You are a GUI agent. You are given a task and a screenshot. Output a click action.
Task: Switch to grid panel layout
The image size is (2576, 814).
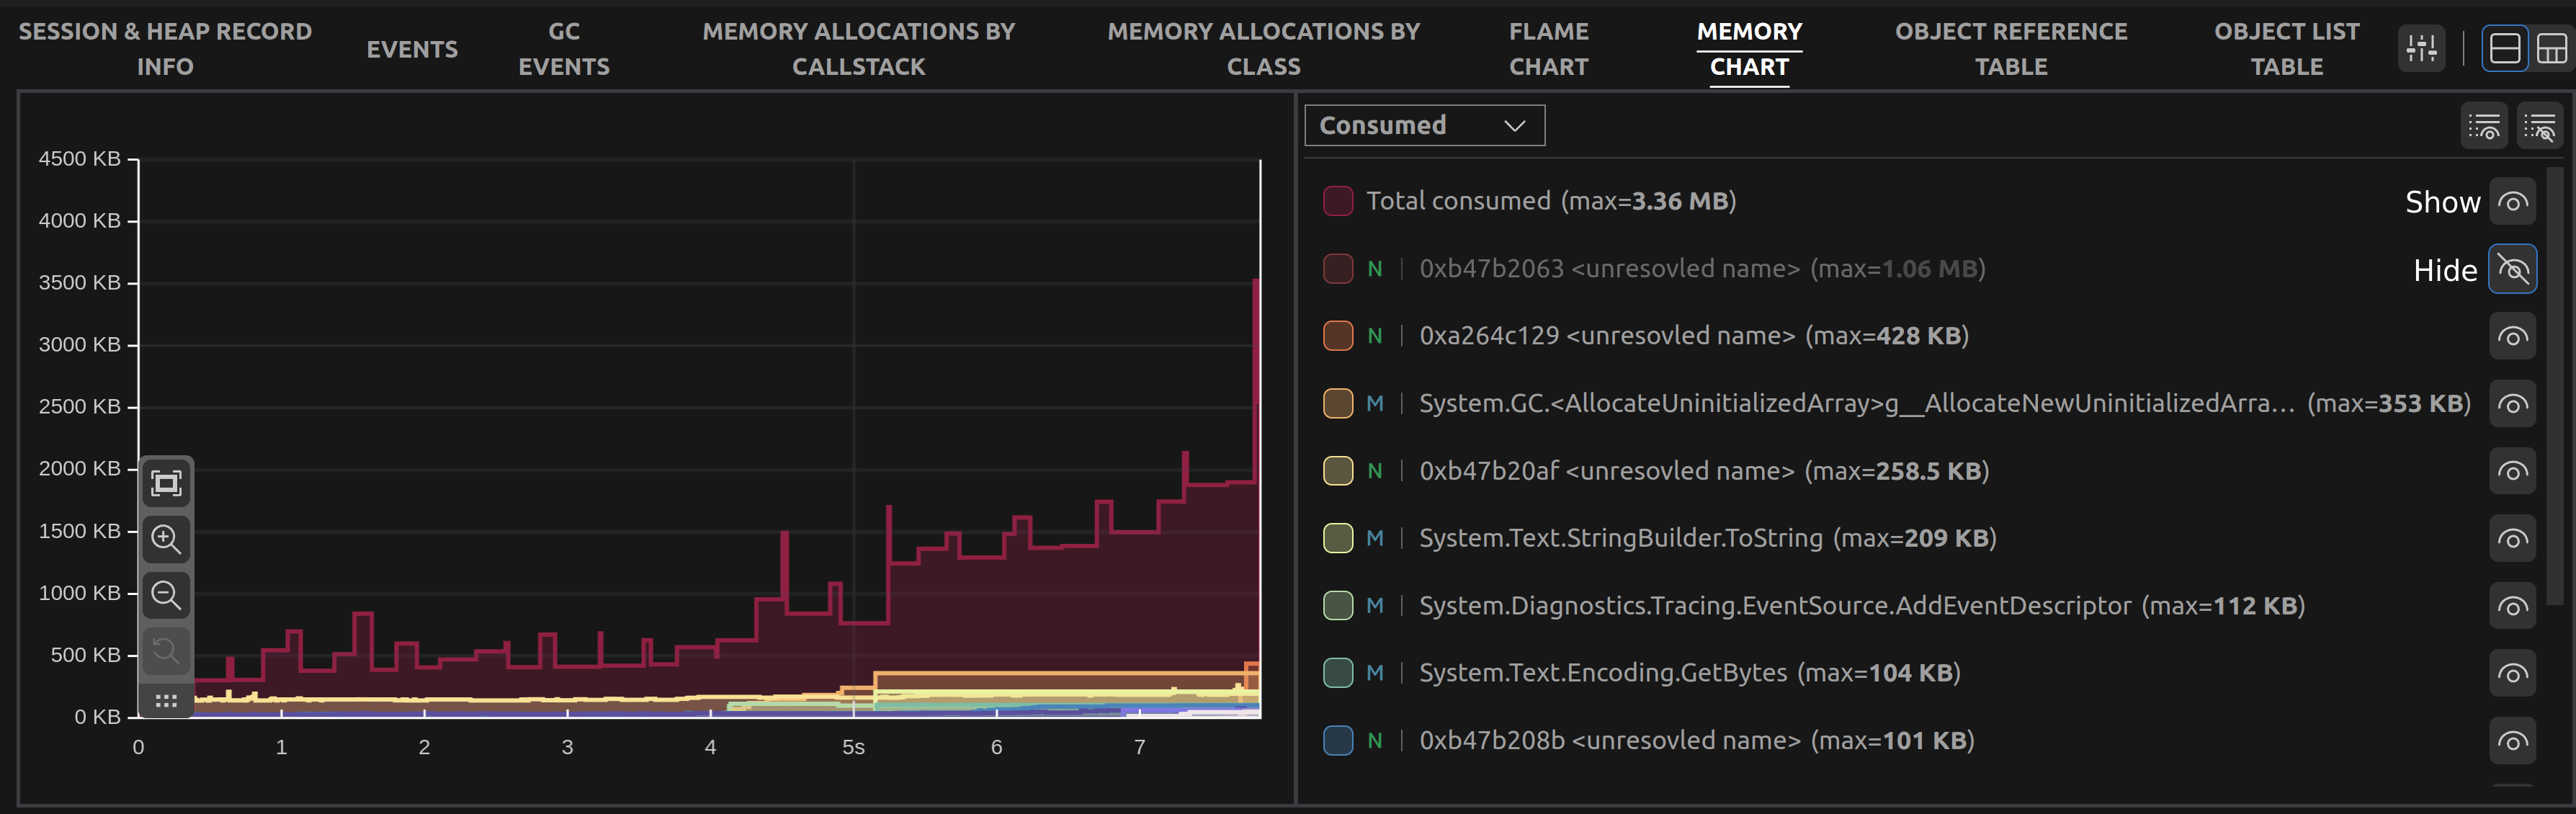2551,48
